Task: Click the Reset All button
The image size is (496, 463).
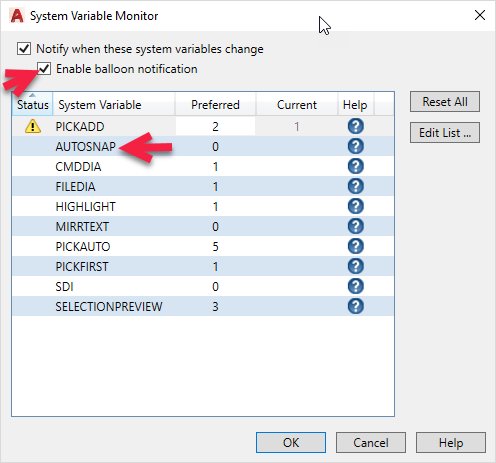Action: click(445, 102)
